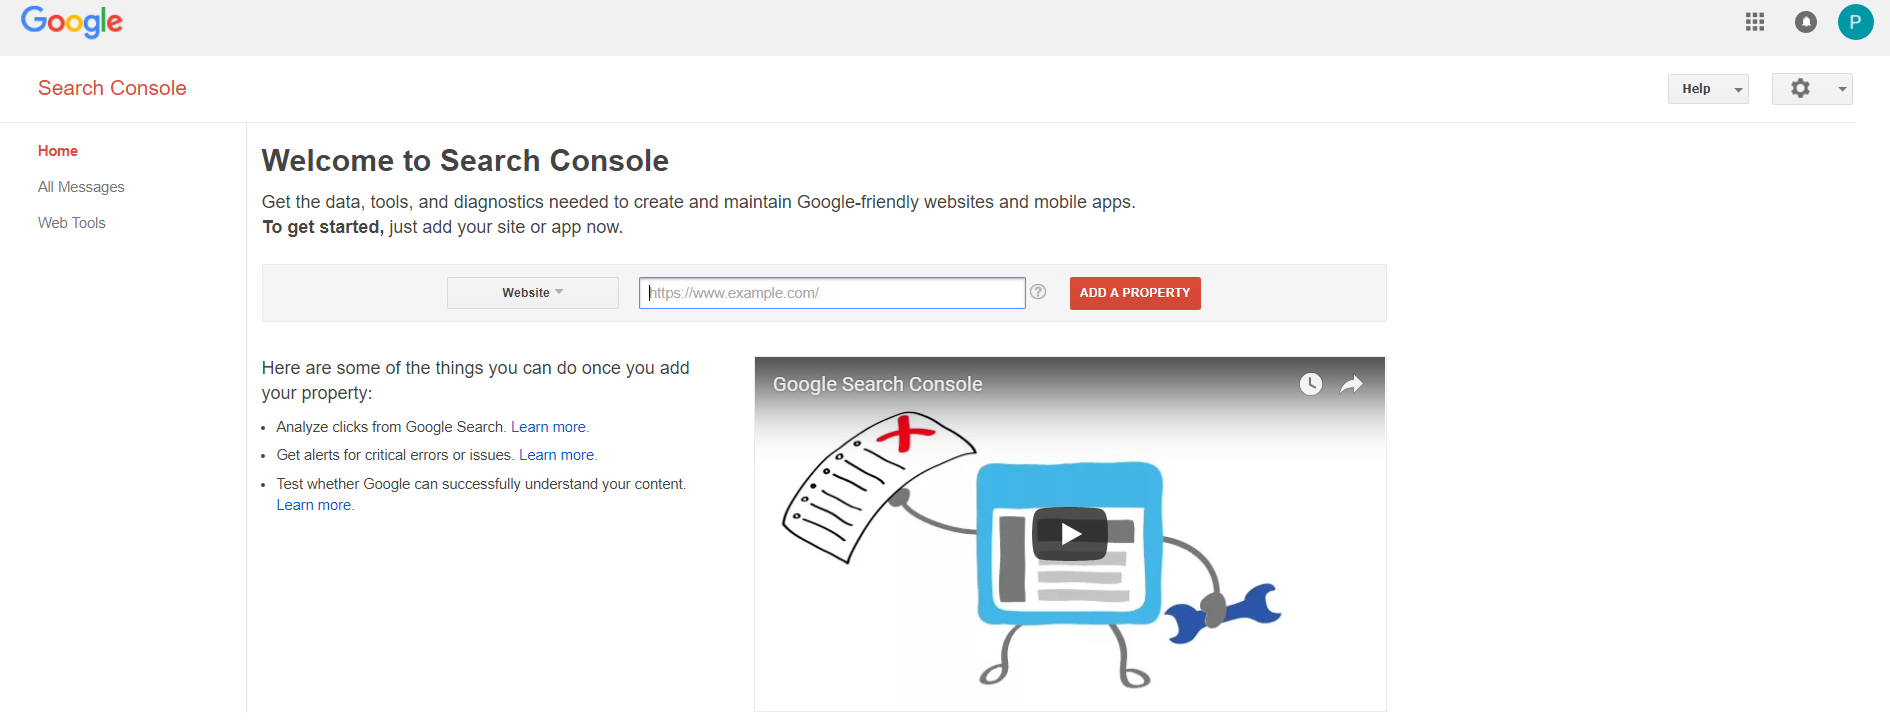Select Home in the sidebar
This screenshot has height=720, width=1890.
tap(58, 151)
